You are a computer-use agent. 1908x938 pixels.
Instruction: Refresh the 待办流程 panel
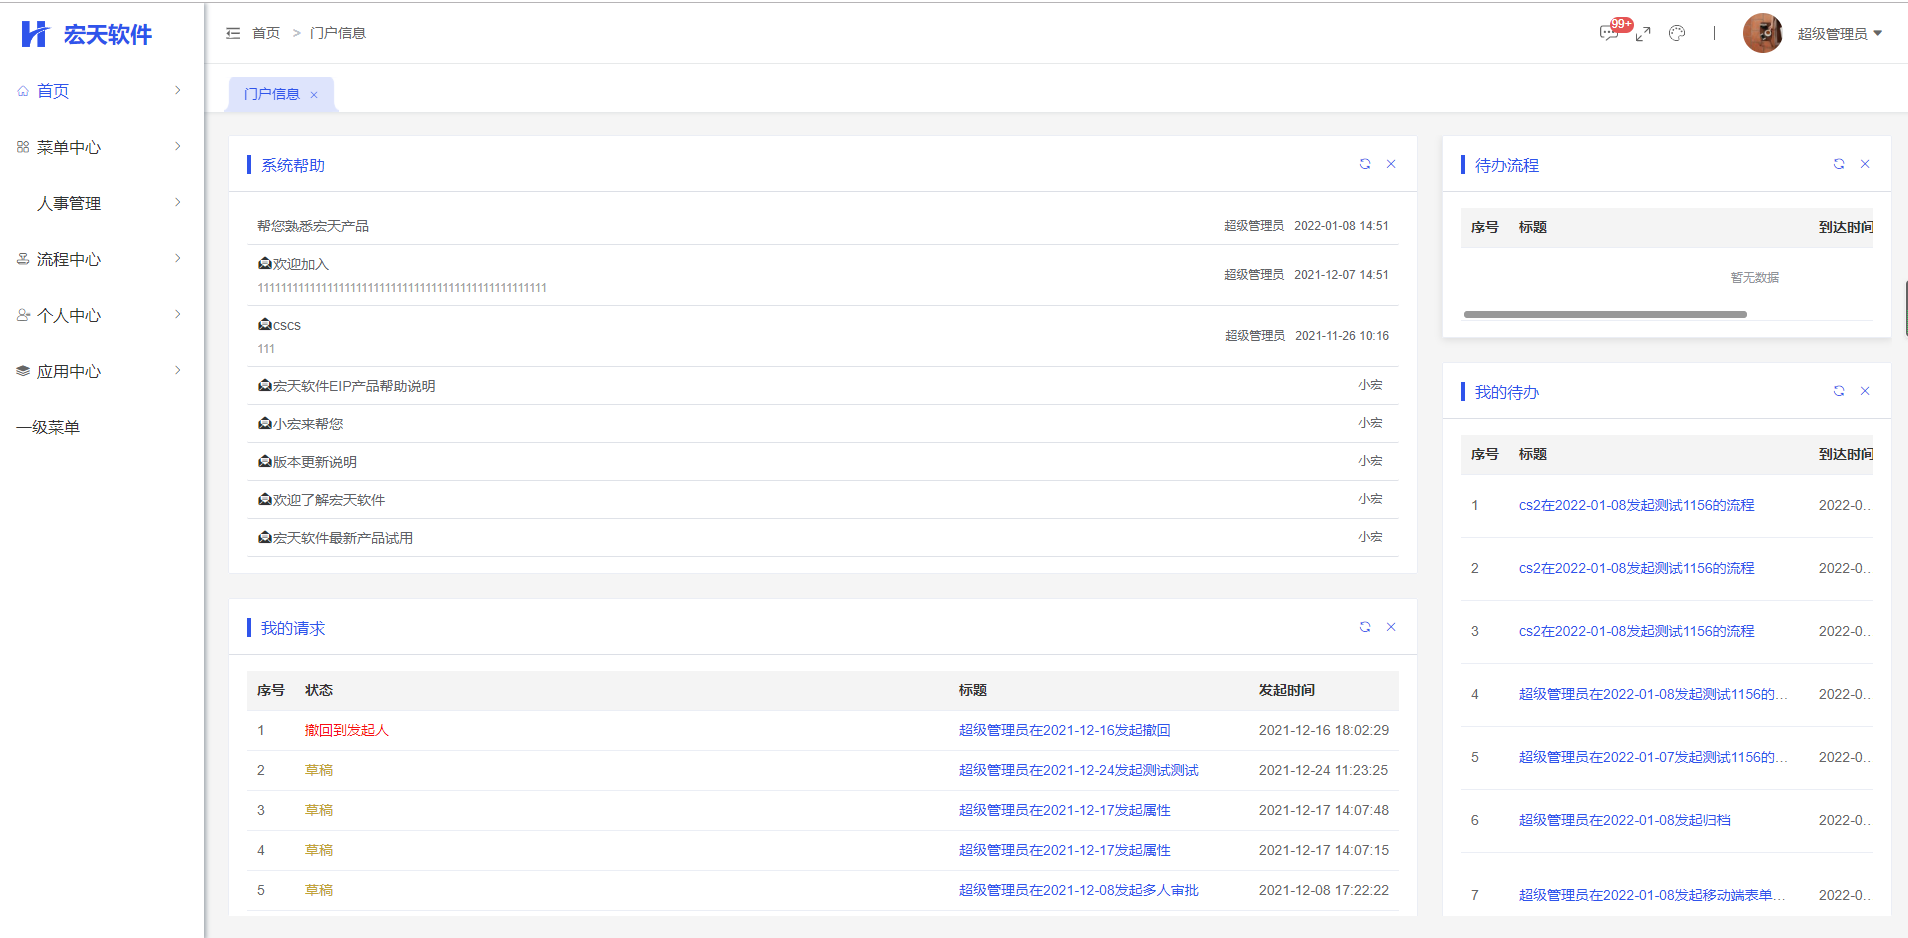[1839, 164]
